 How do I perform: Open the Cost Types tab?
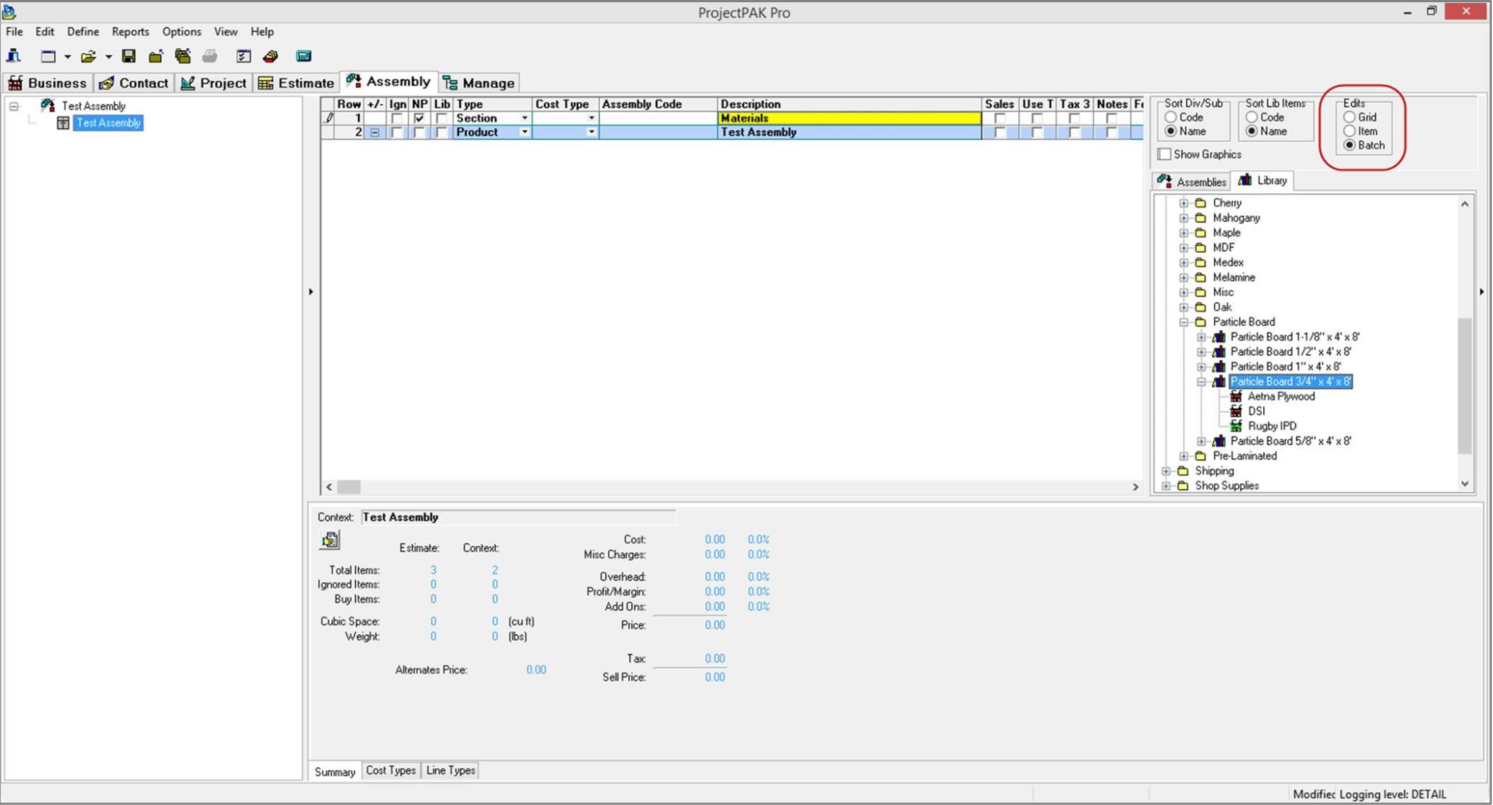click(x=391, y=770)
